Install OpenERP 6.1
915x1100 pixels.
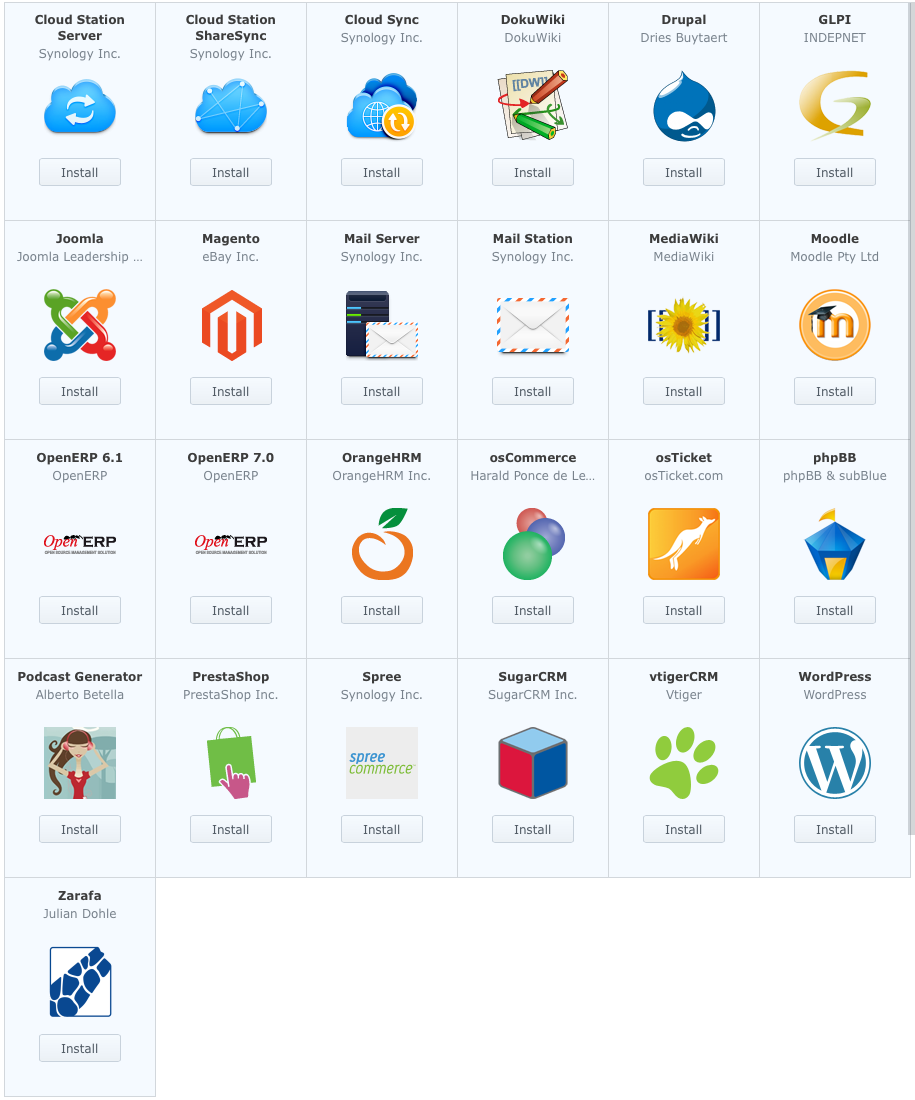click(x=80, y=610)
